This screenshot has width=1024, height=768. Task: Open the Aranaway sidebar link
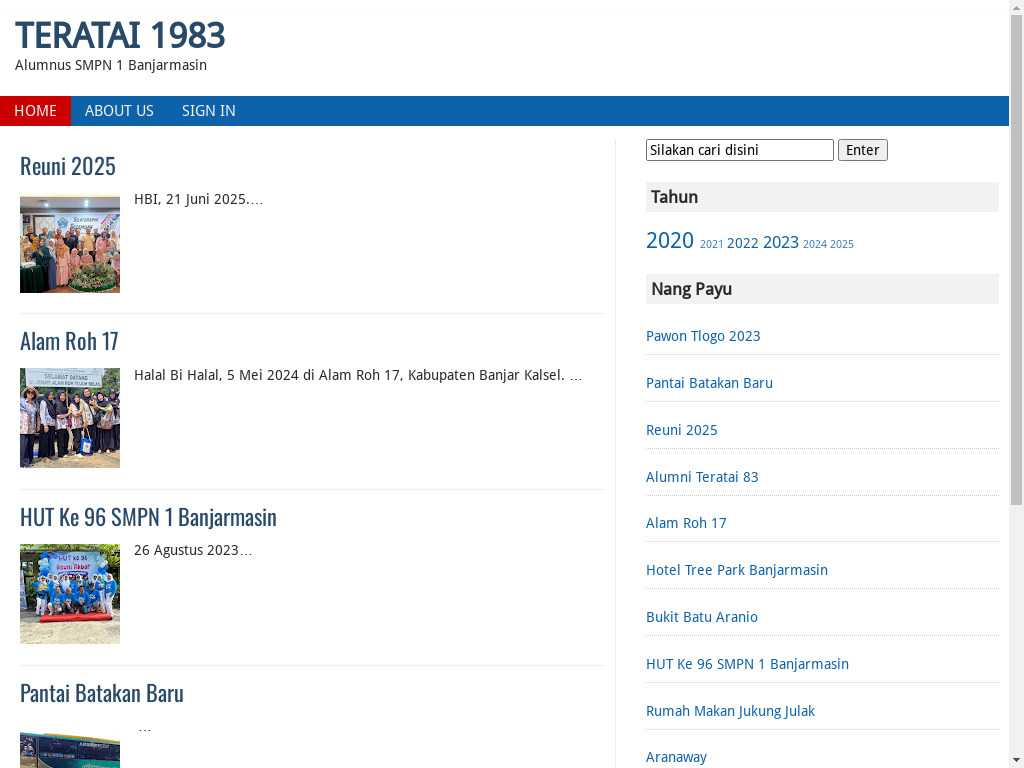[676, 758]
